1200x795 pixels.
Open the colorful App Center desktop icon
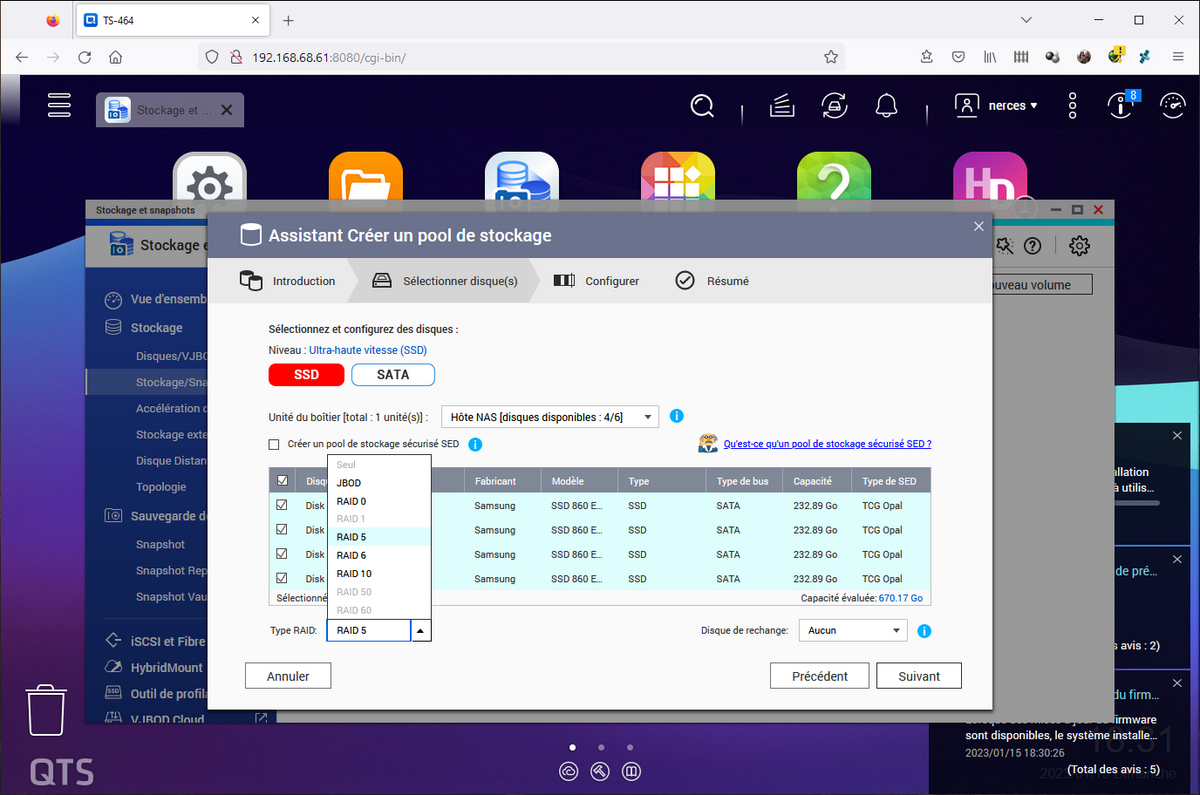pyautogui.click(x=678, y=178)
